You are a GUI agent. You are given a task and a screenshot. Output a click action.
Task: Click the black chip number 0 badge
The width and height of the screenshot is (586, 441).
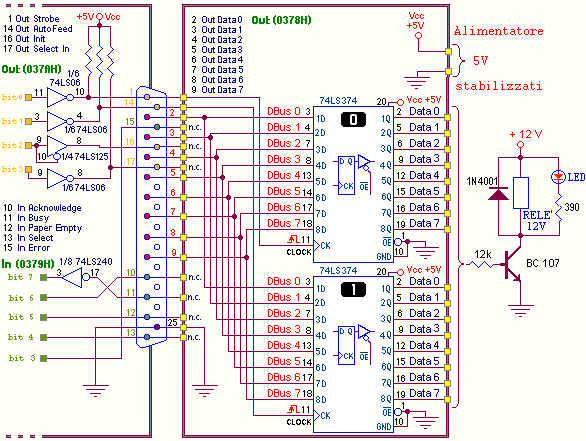coord(353,120)
